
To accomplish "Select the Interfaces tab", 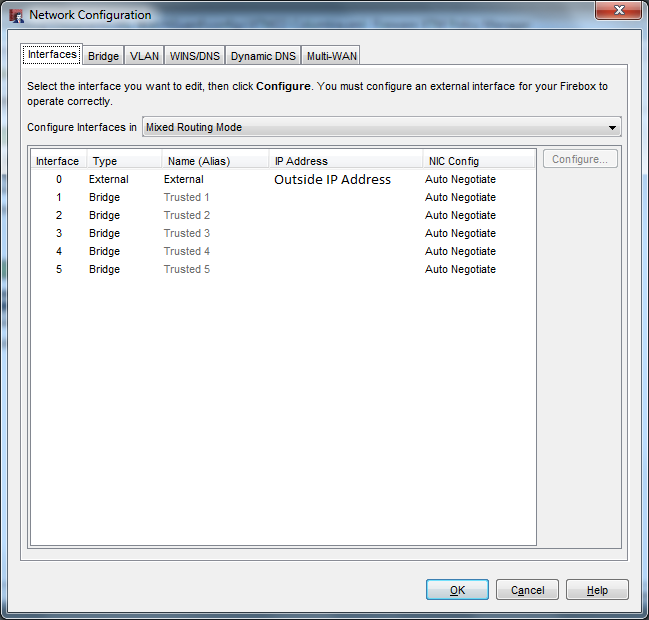I will [x=52, y=55].
